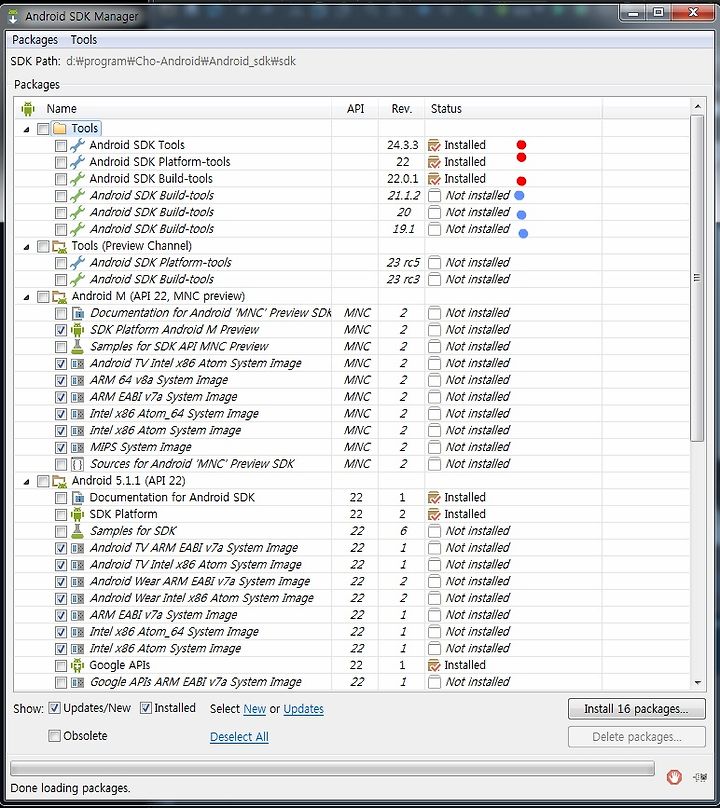Viewport: 720px width, 808px height.
Task: Uncheck Intel x86 Atom_64 System Image MNC
Action: click(61, 414)
